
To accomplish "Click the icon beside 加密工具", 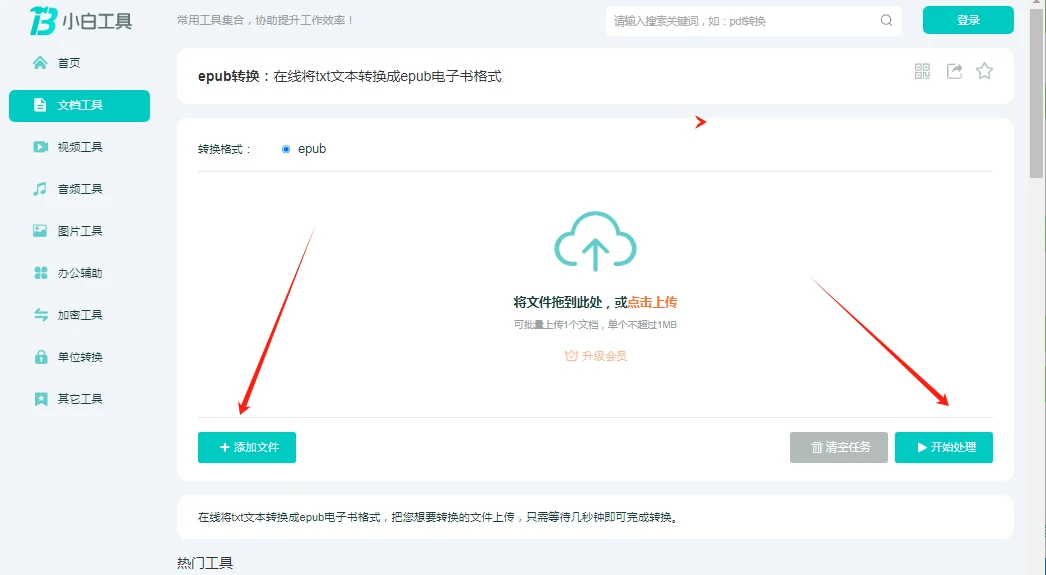I will click(41, 315).
